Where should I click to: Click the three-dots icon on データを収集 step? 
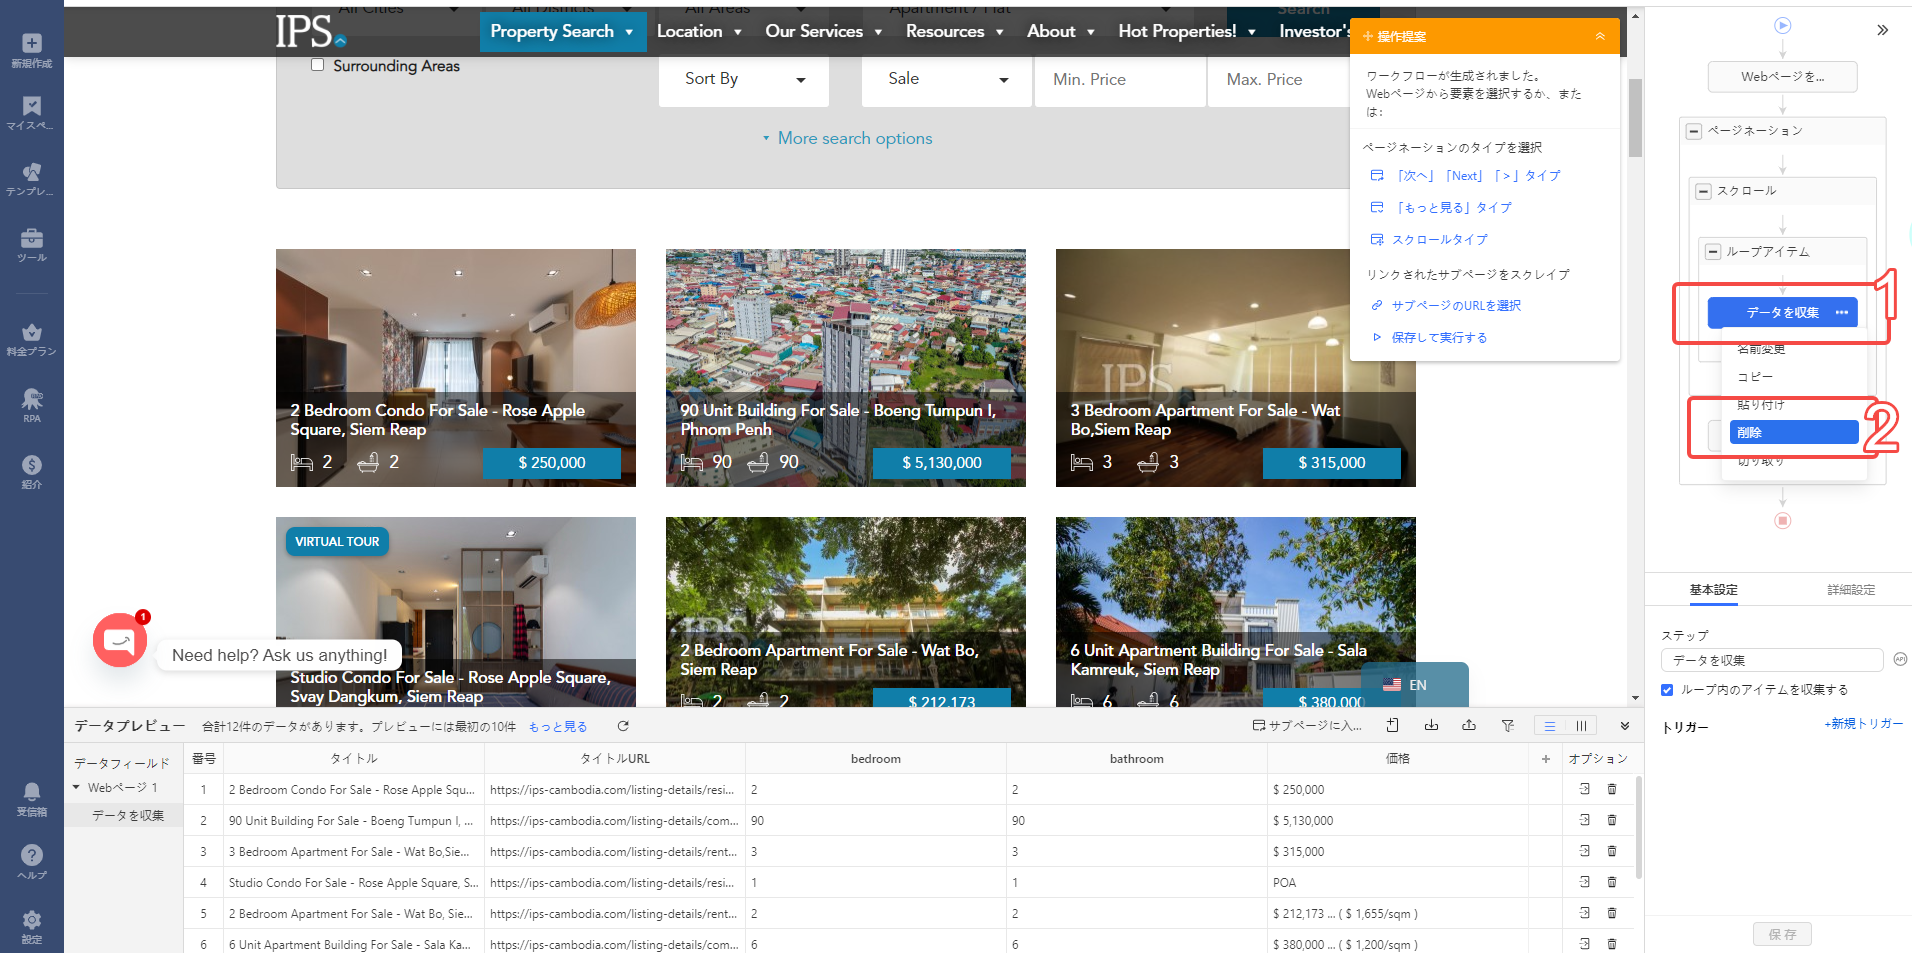(x=1841, y=313)
